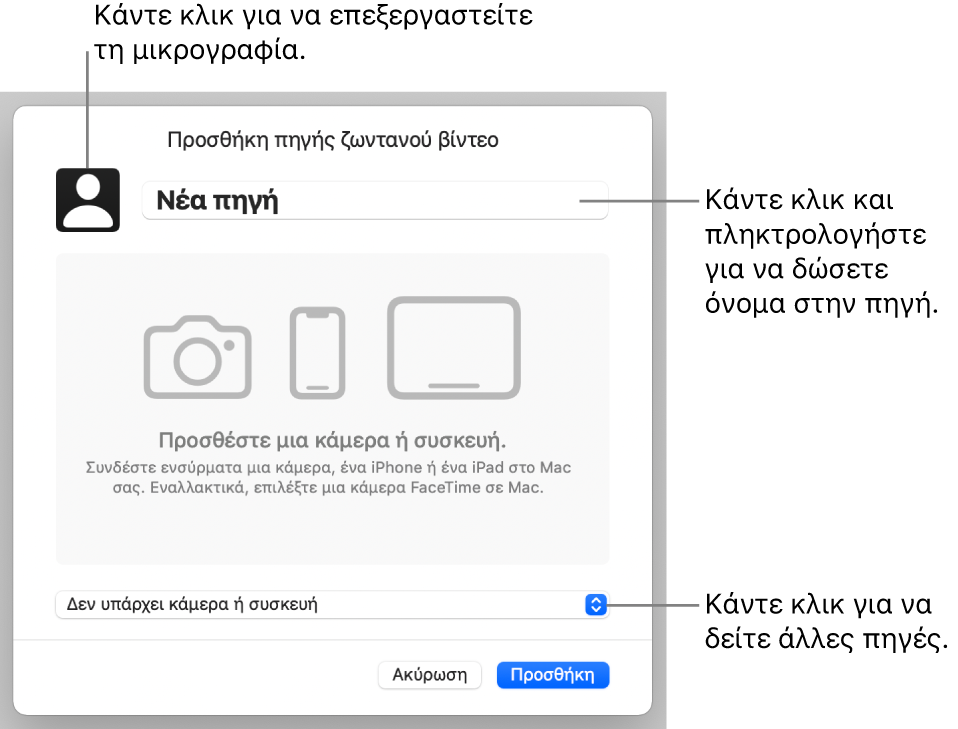The image size is (958, 729).
Task: Click the callout text about viewing other sources
Action: click(825, 622)
